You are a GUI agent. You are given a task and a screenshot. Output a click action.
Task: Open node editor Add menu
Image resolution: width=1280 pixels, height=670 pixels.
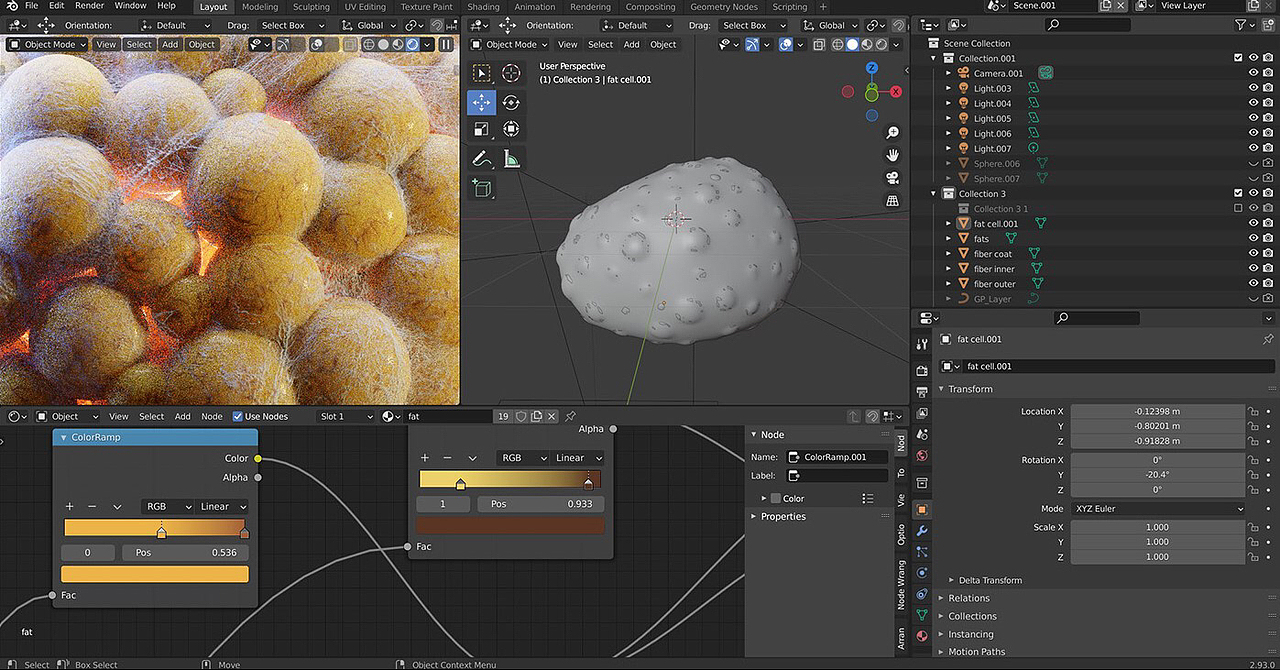[182, 416]
